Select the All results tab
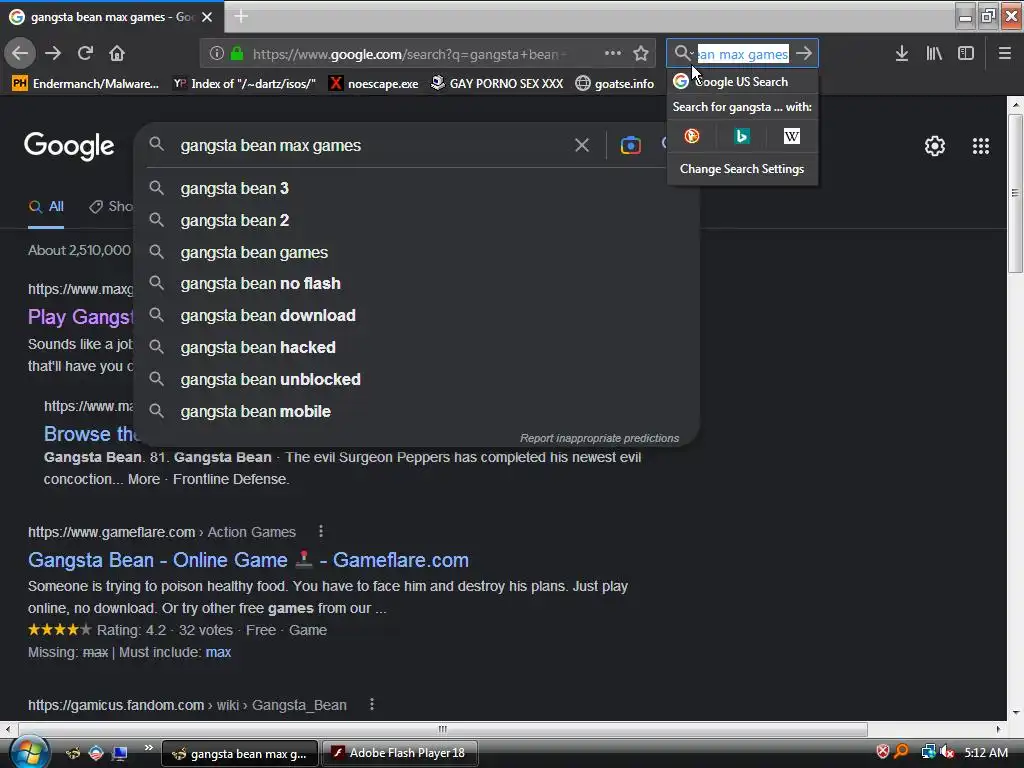 tap(46, 207)
